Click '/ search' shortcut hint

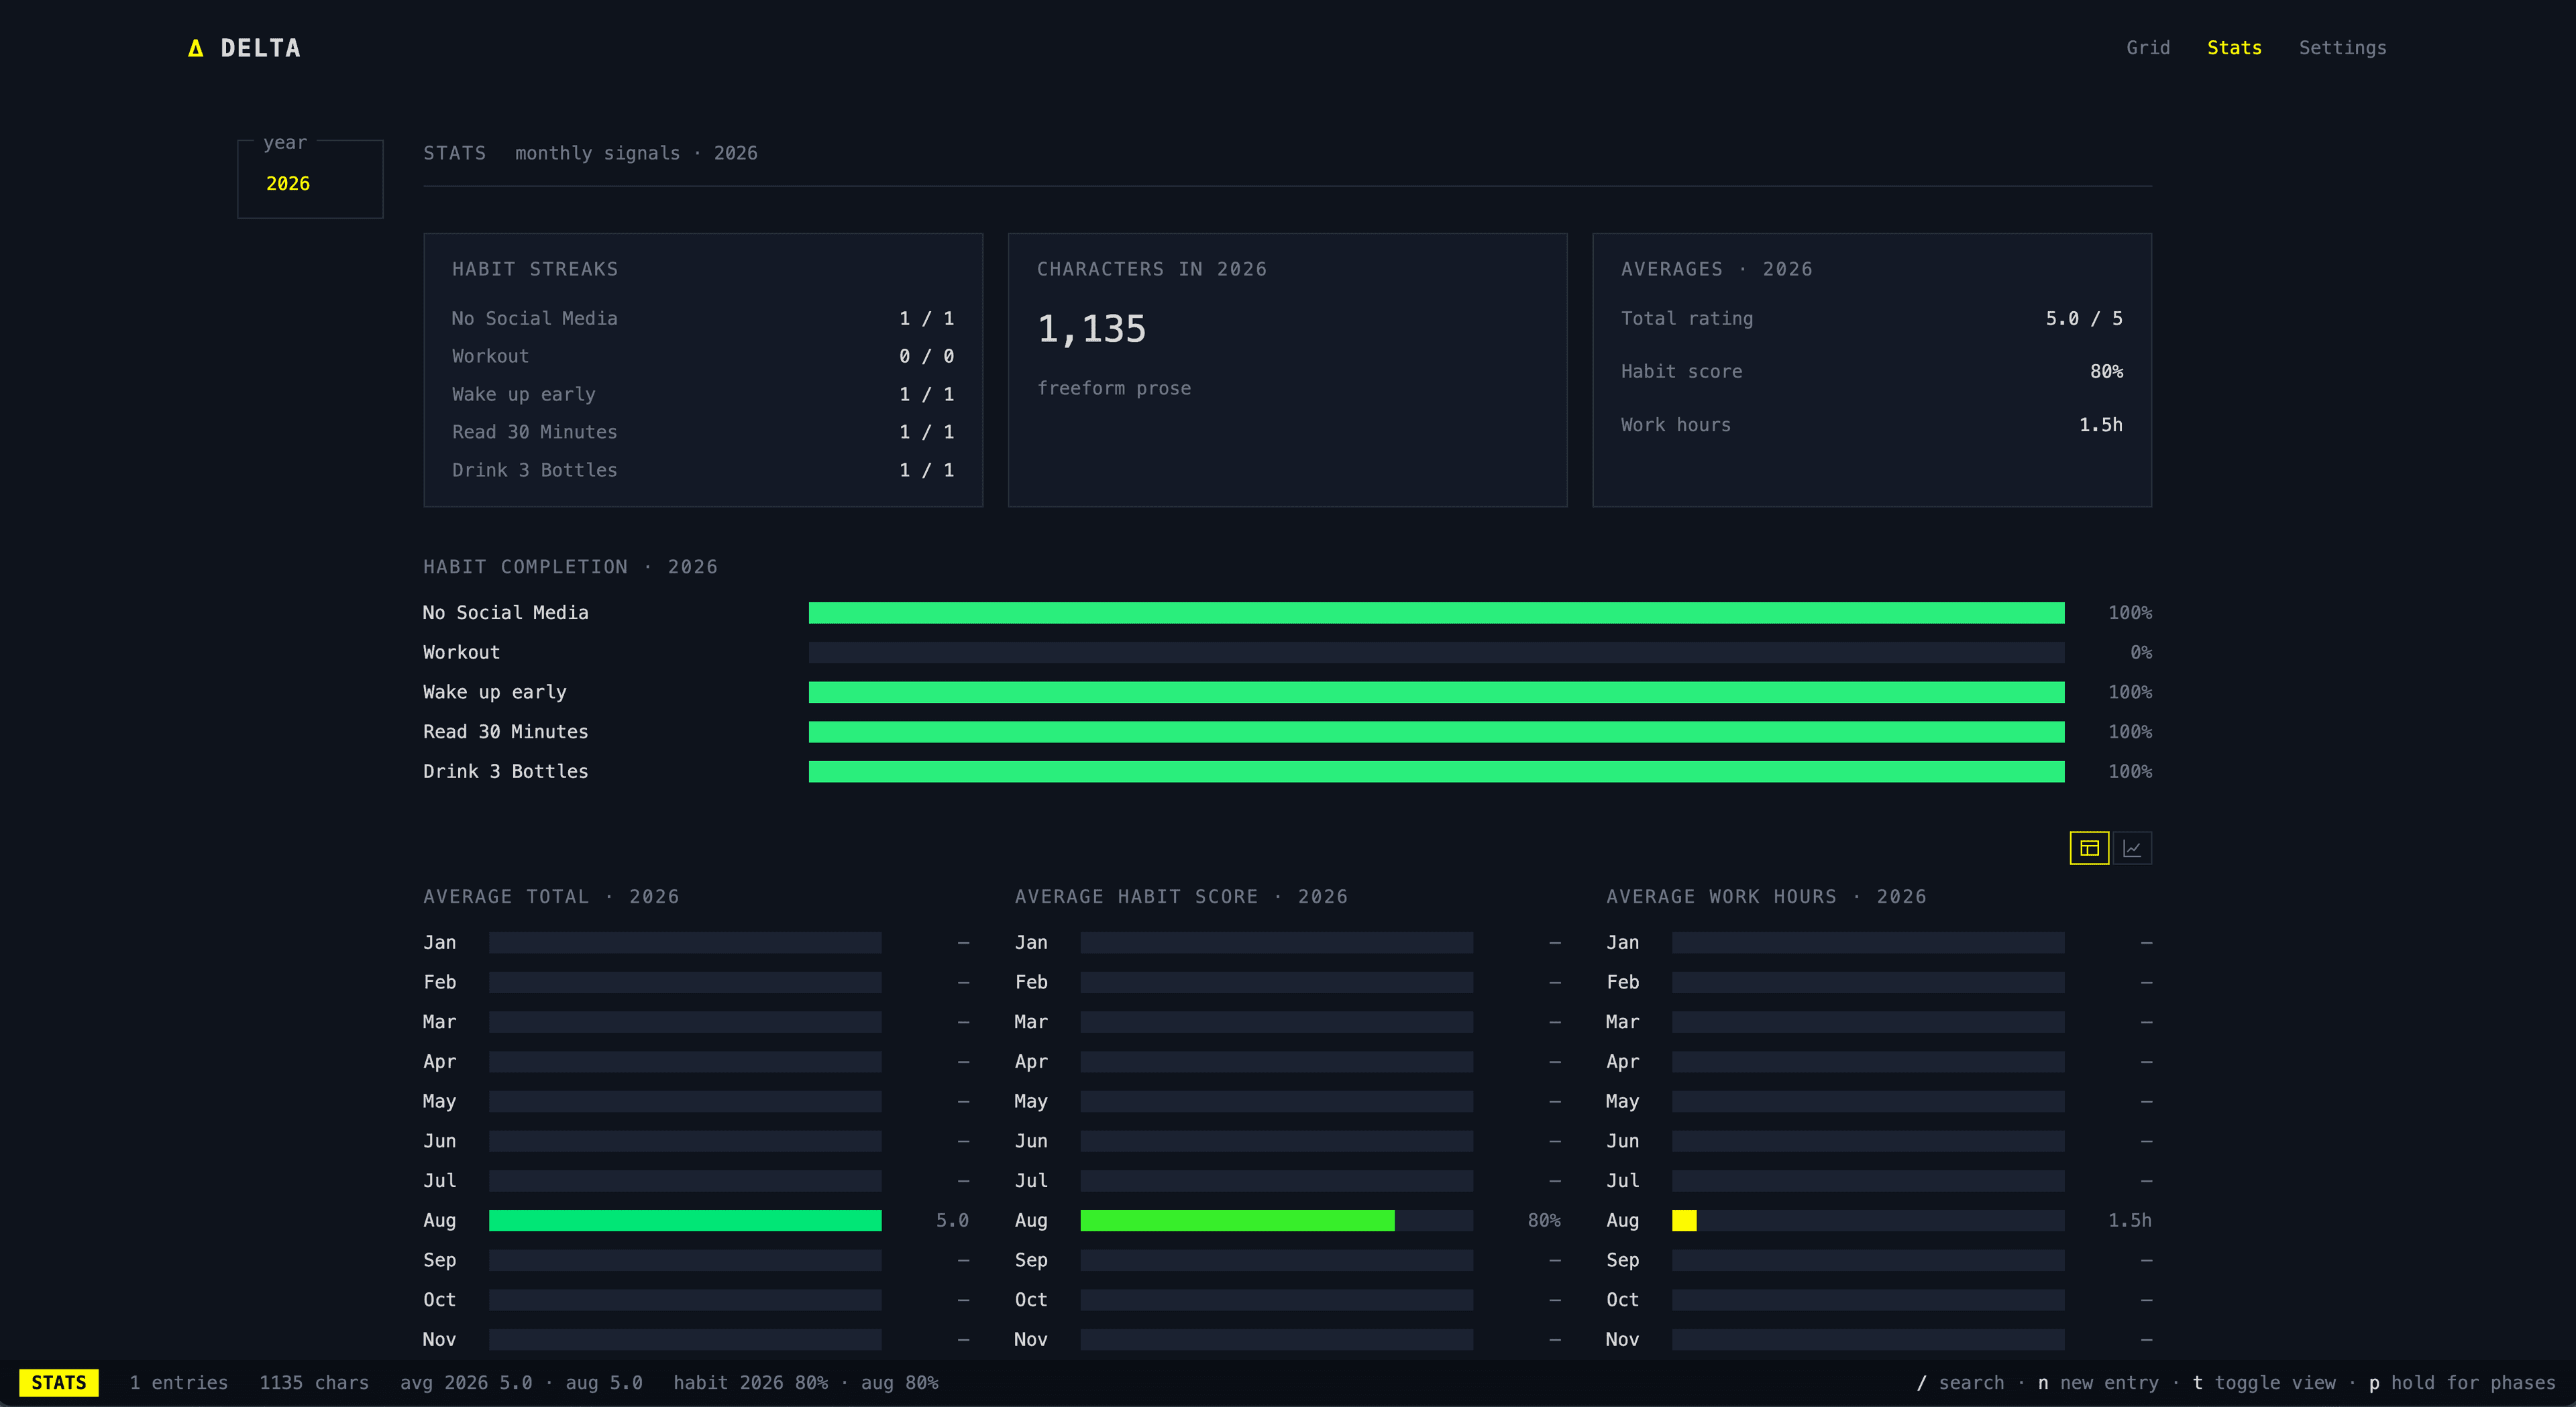pos(1960,1382)
